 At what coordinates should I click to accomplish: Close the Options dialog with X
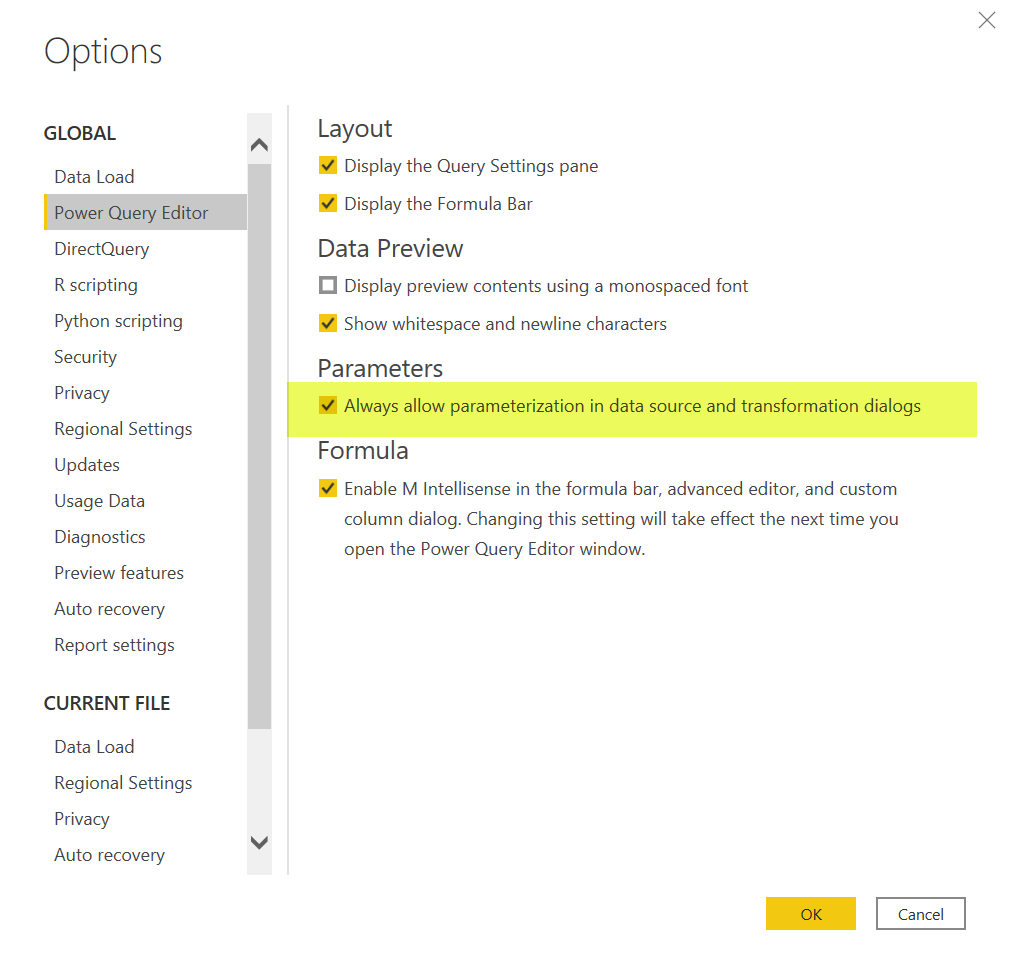pos(986,20)
